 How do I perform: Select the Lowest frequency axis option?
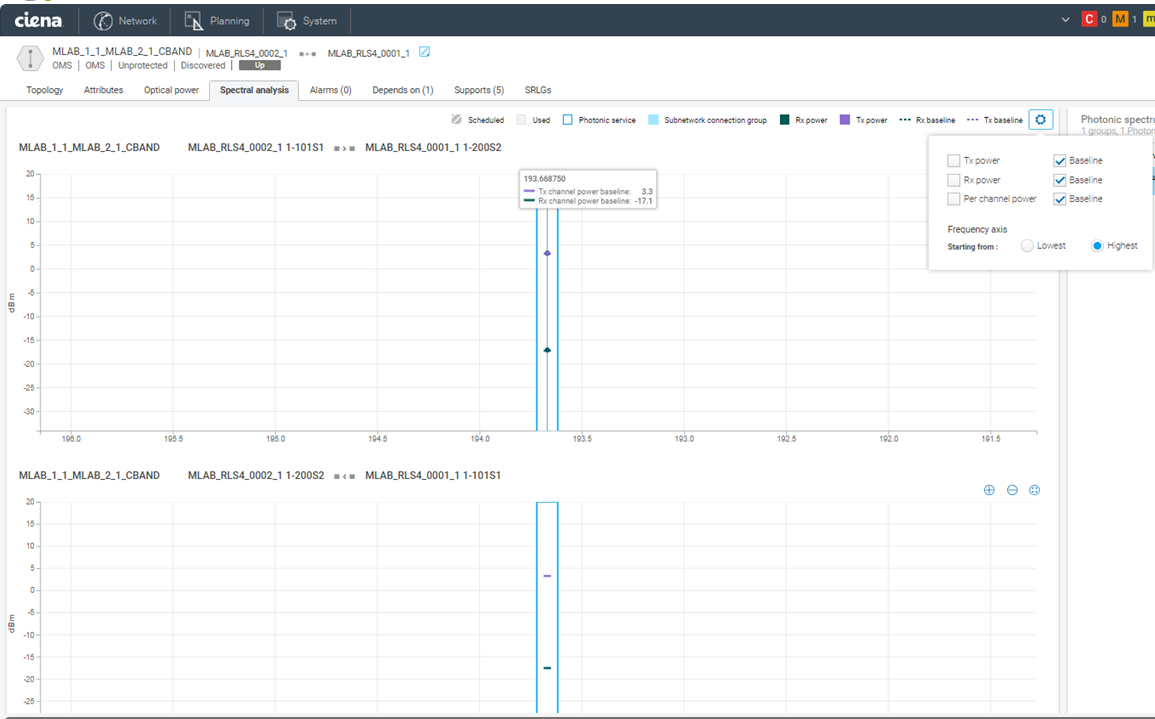click(x=1027, y=245)
